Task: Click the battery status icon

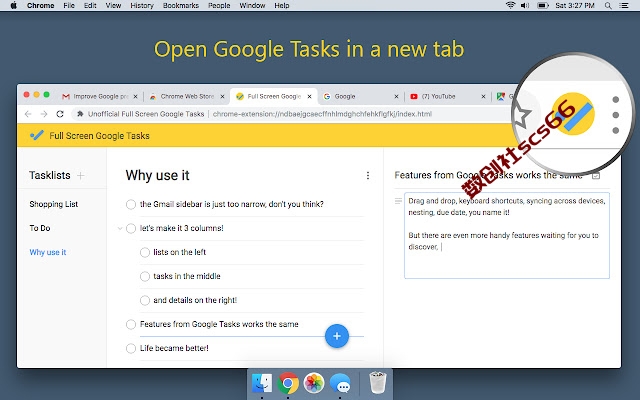Action: click(x=542, y=5)
